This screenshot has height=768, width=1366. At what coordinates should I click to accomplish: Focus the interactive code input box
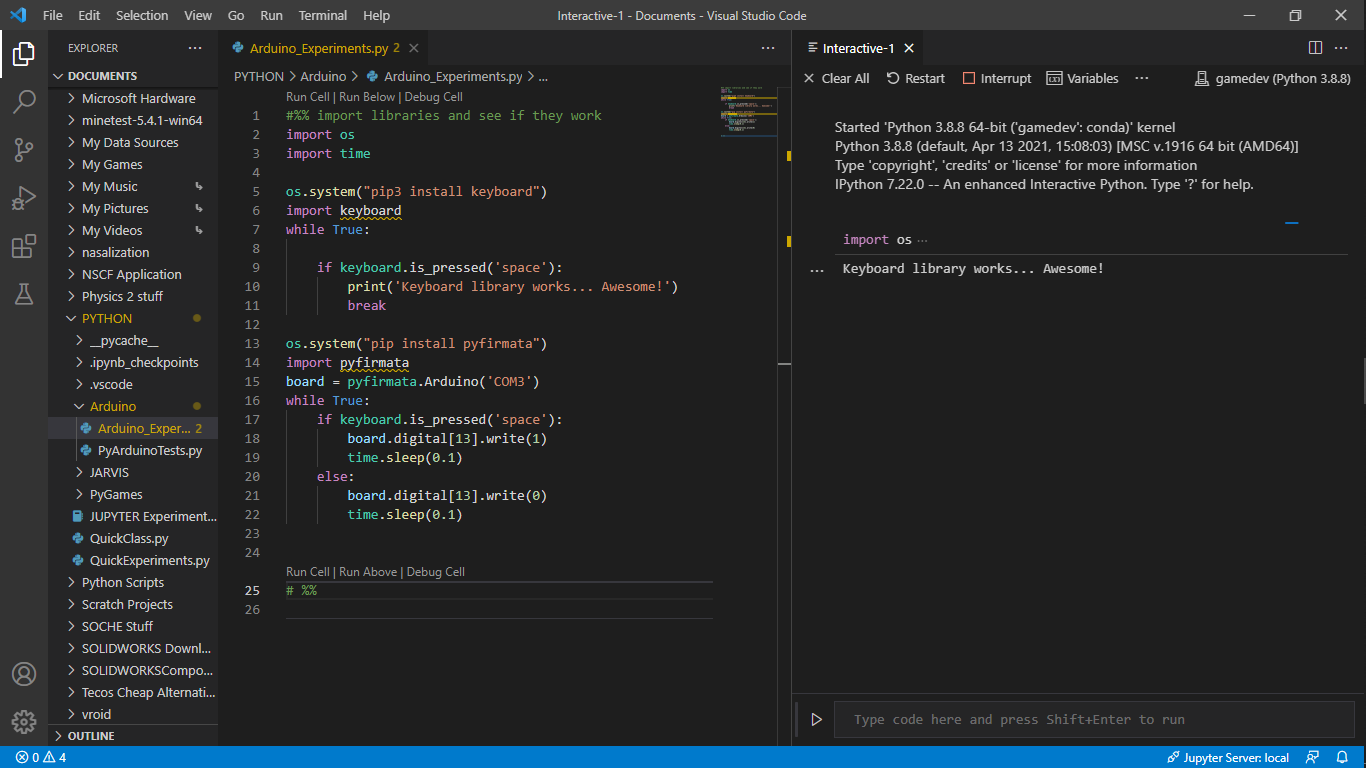click(x=1090, y=719)
